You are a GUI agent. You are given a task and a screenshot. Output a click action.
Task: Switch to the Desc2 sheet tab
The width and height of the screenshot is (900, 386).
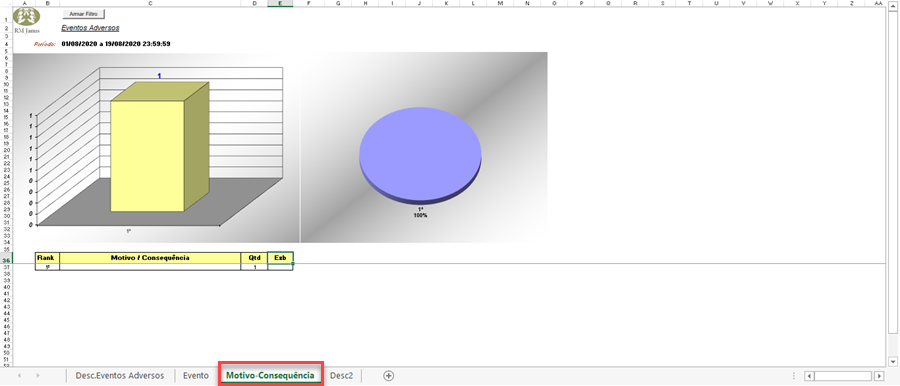coord(342,376)
